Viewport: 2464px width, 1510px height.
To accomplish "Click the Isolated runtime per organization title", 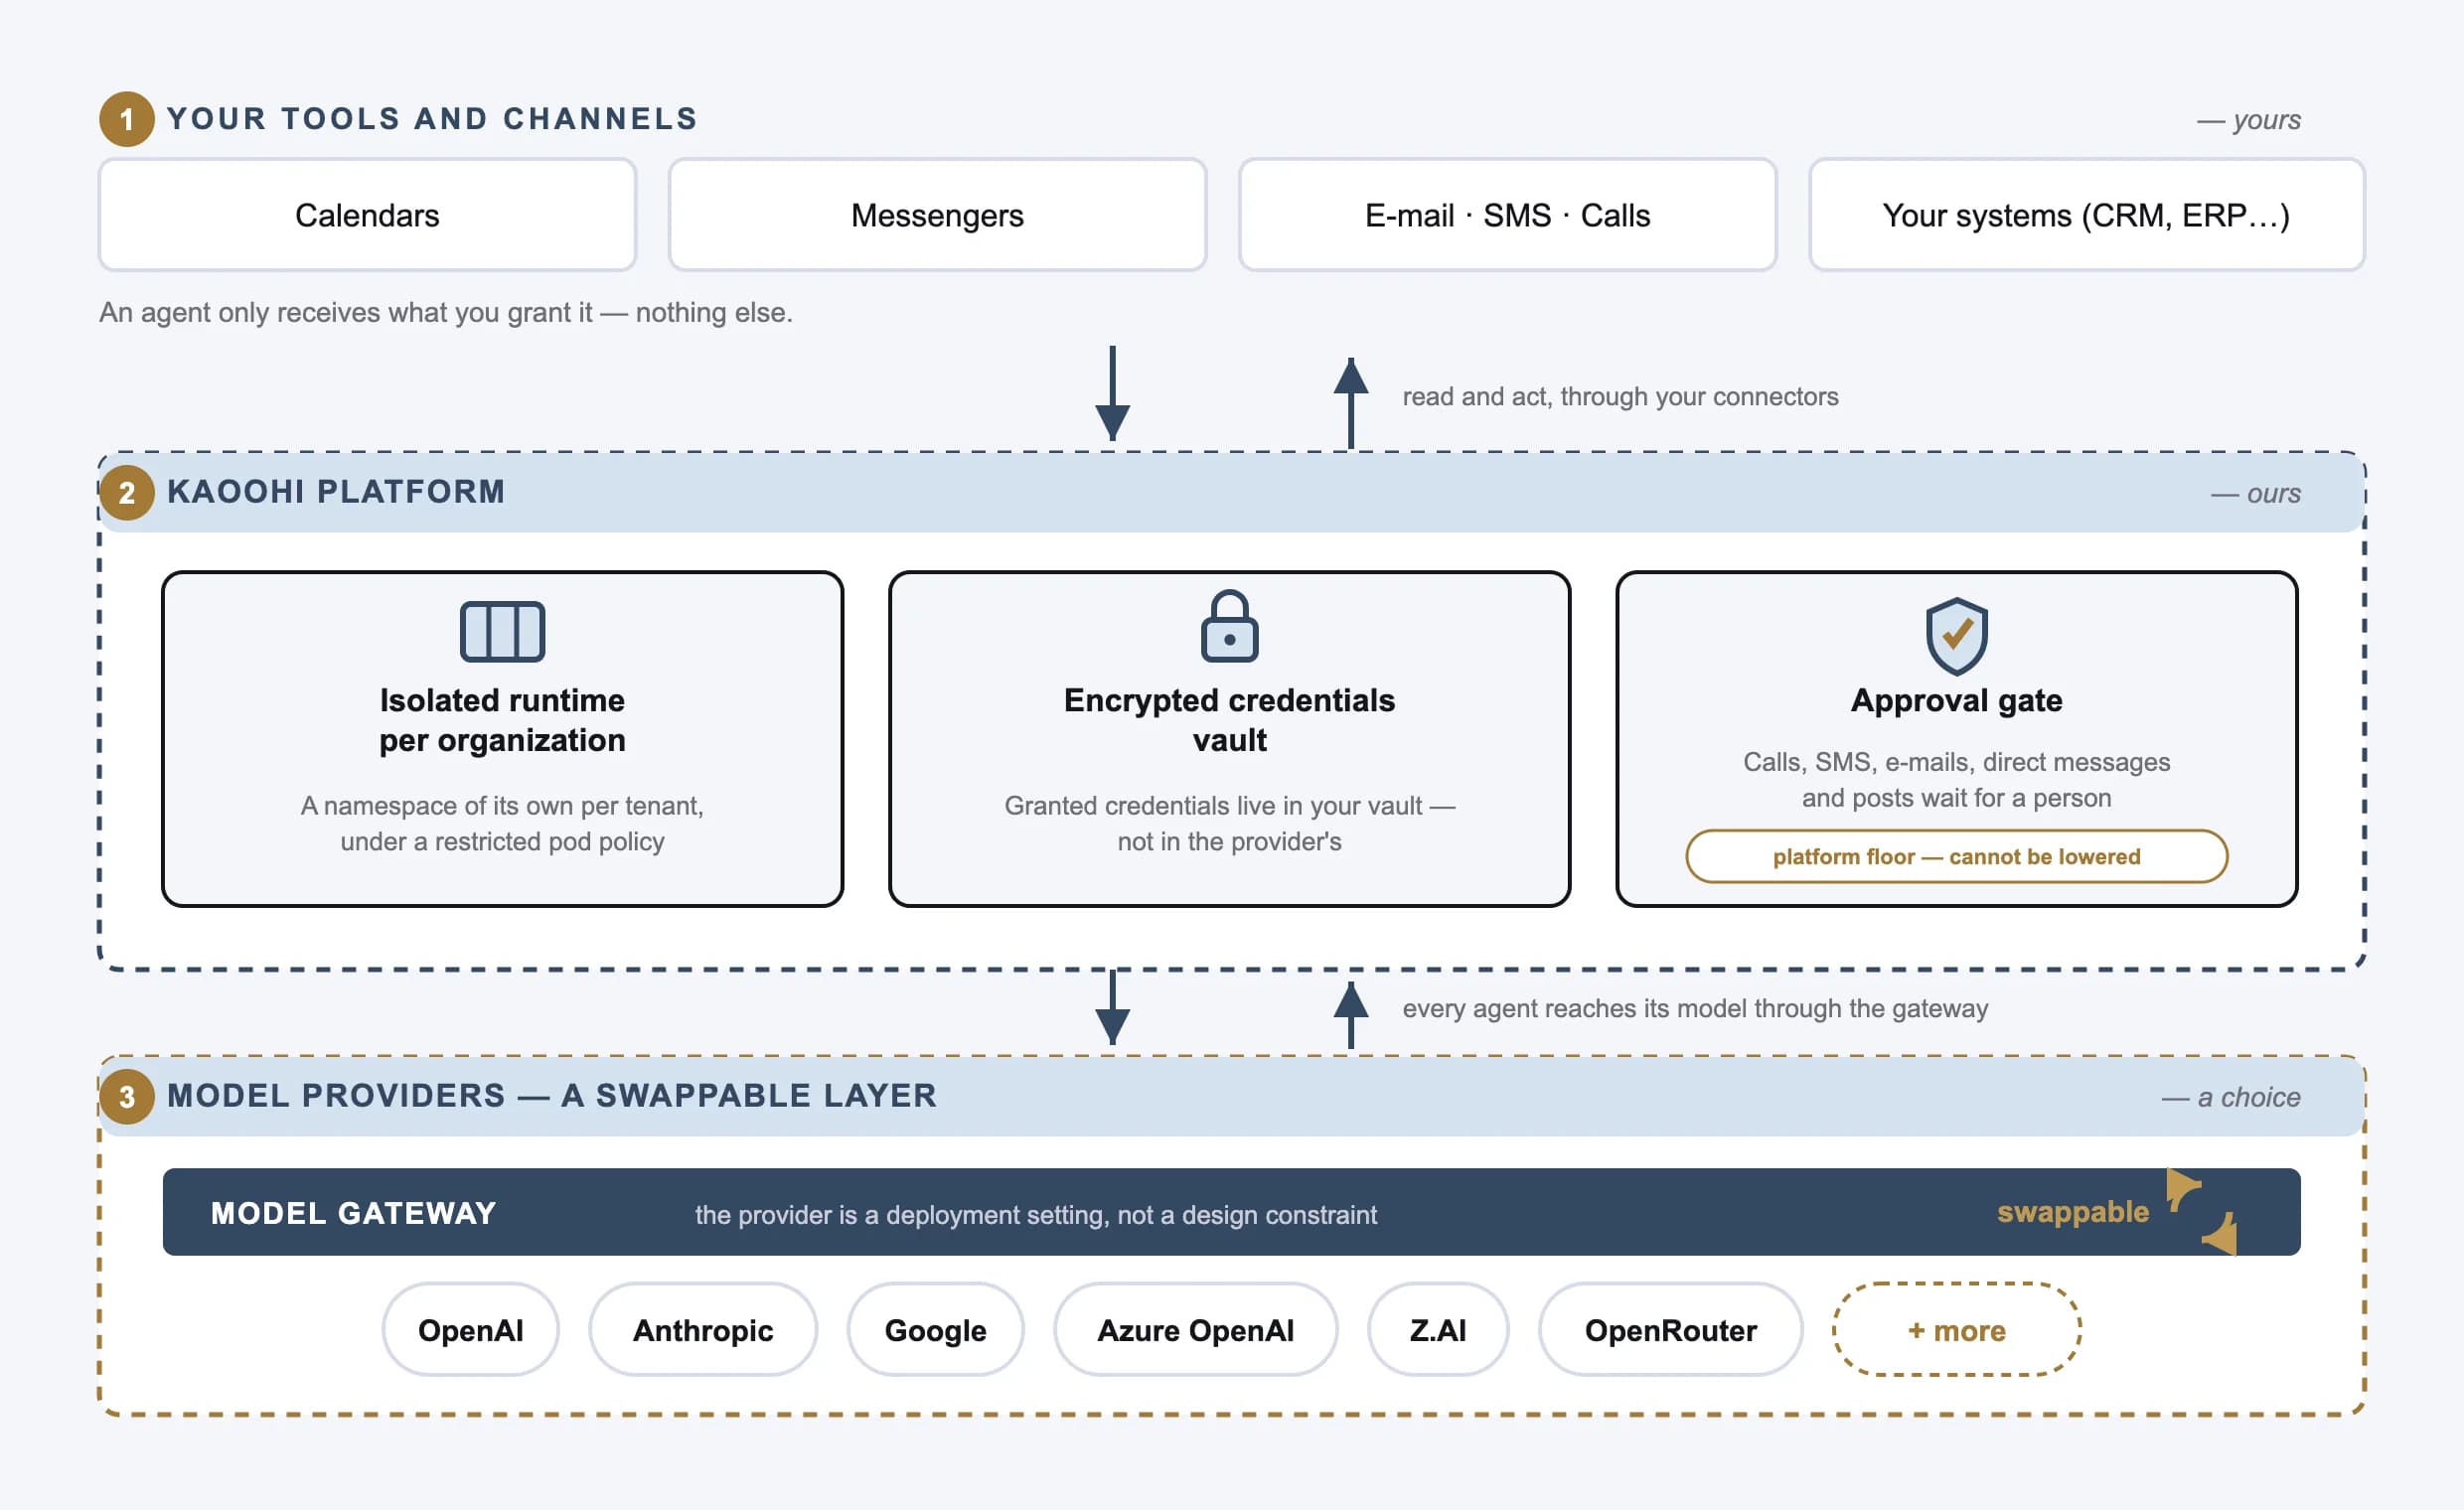I will pos(502,720).
